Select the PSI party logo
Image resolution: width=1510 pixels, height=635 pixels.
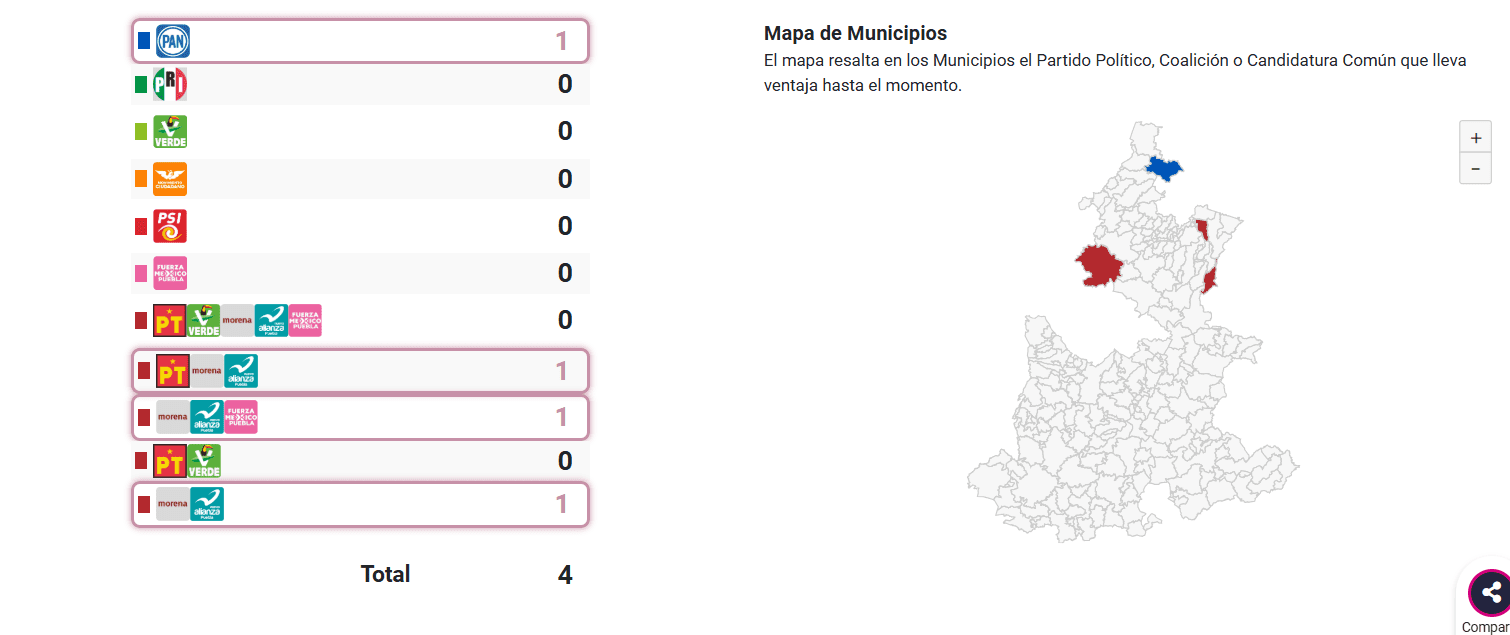169,226
